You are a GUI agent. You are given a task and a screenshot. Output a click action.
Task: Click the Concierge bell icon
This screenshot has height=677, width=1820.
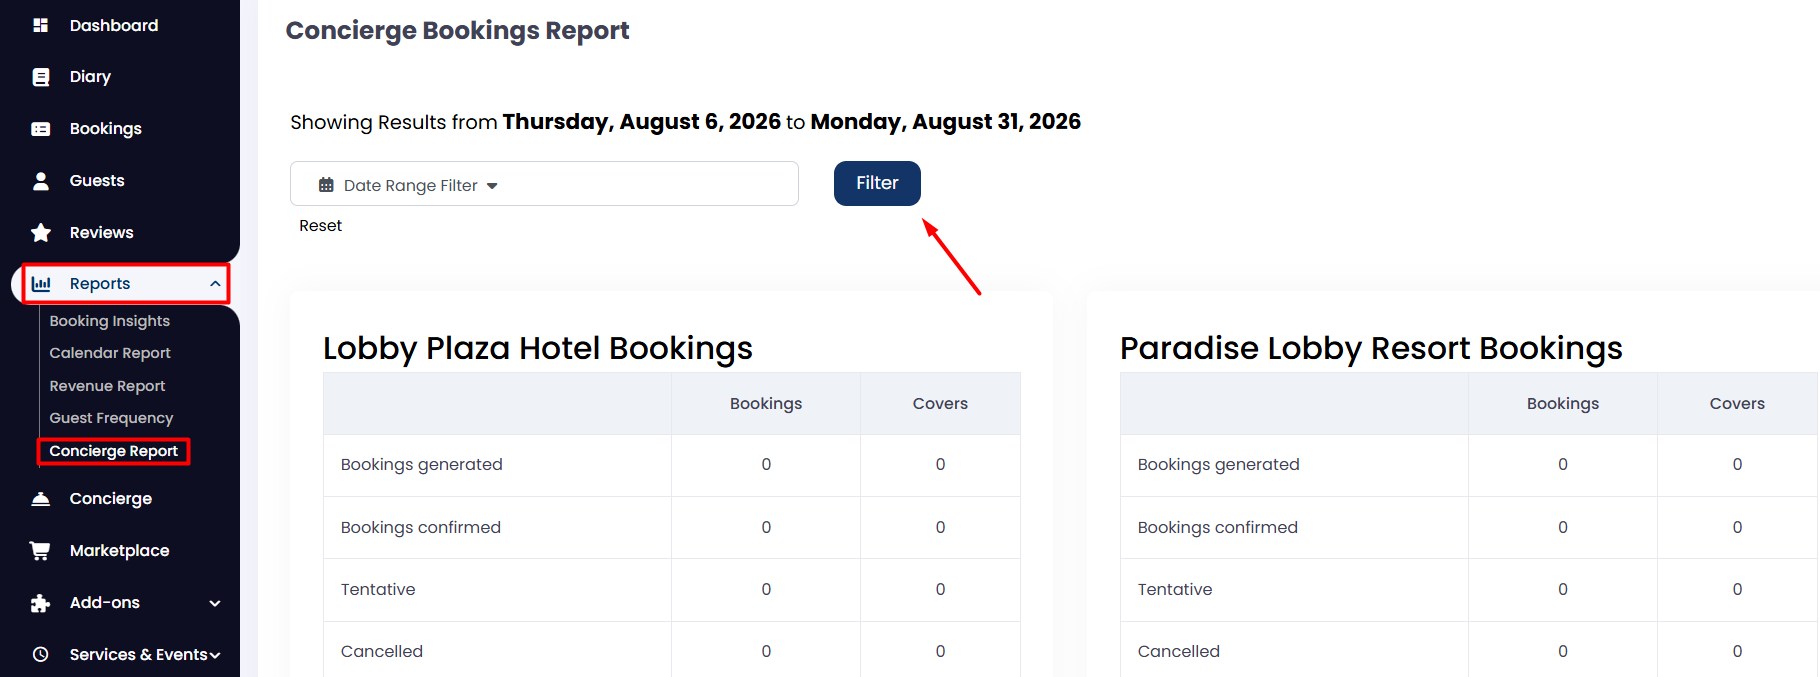click(x=41, y=499)
